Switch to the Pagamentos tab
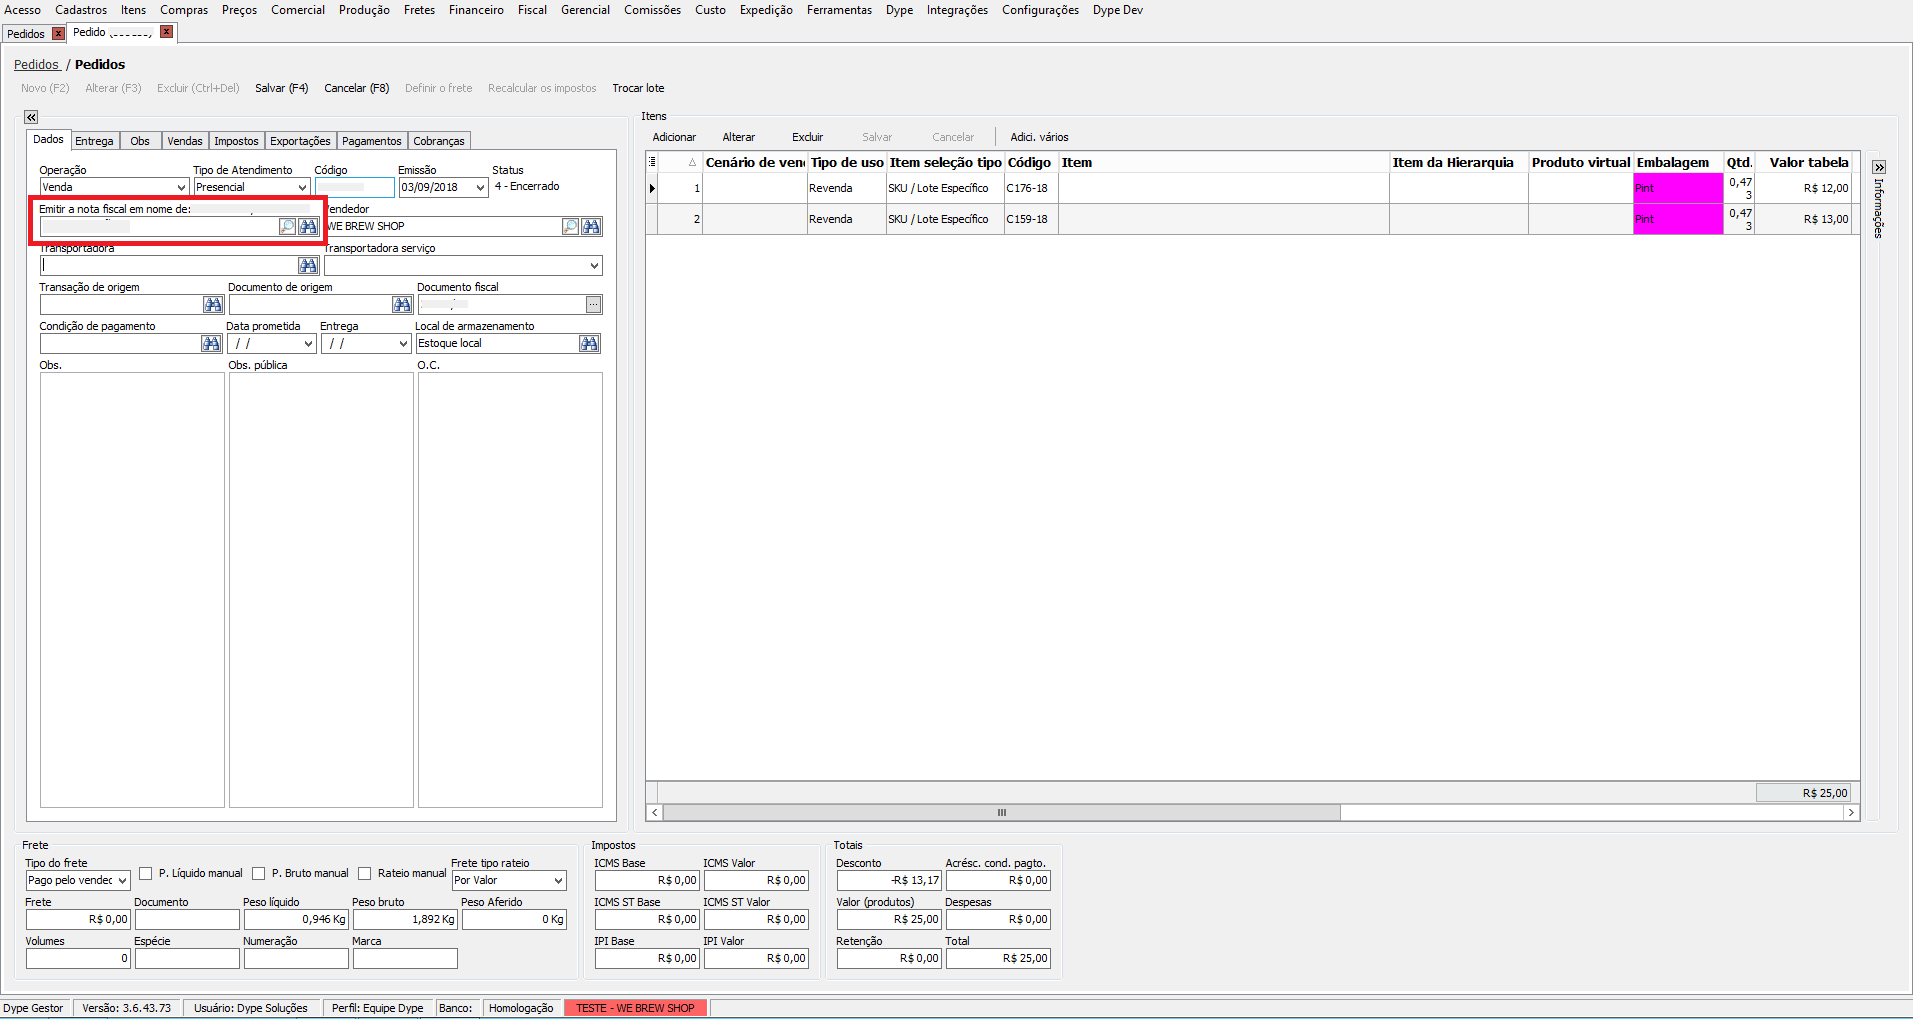The image size is (1913, 1019). point(372,141)
